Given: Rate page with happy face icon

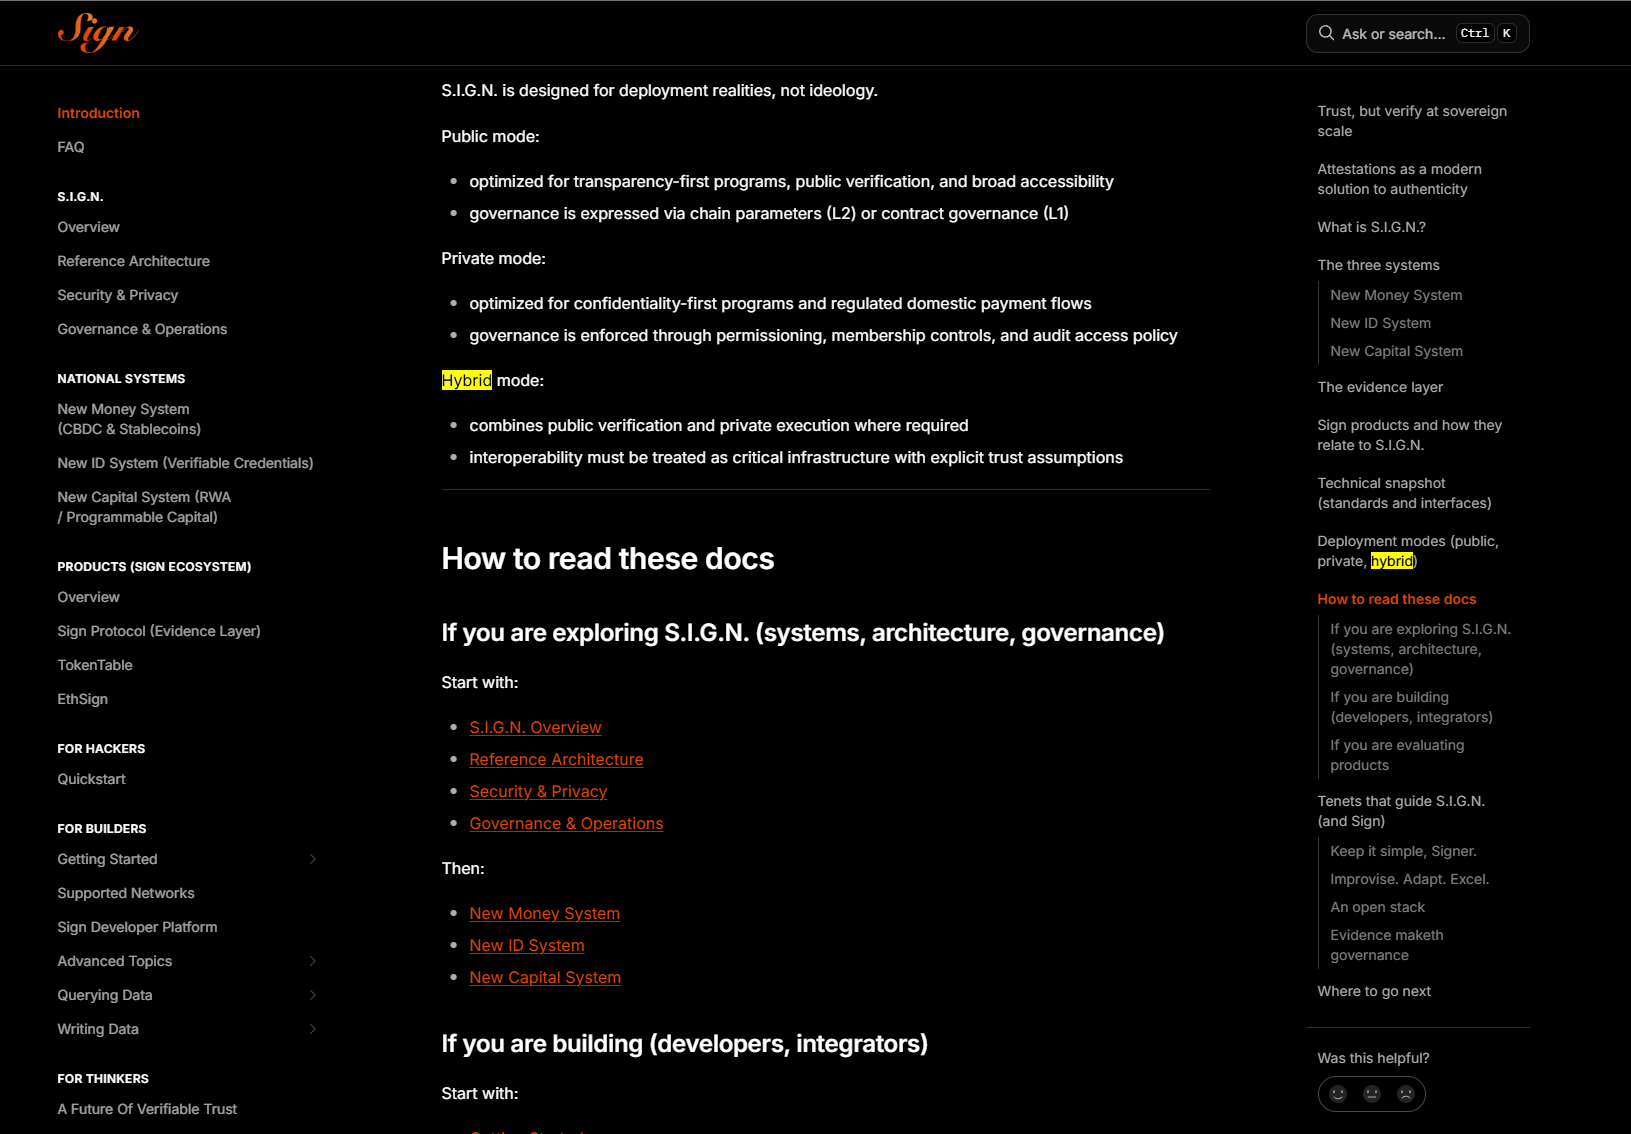Looking at the screenshot, I should click(1338, 1094).
